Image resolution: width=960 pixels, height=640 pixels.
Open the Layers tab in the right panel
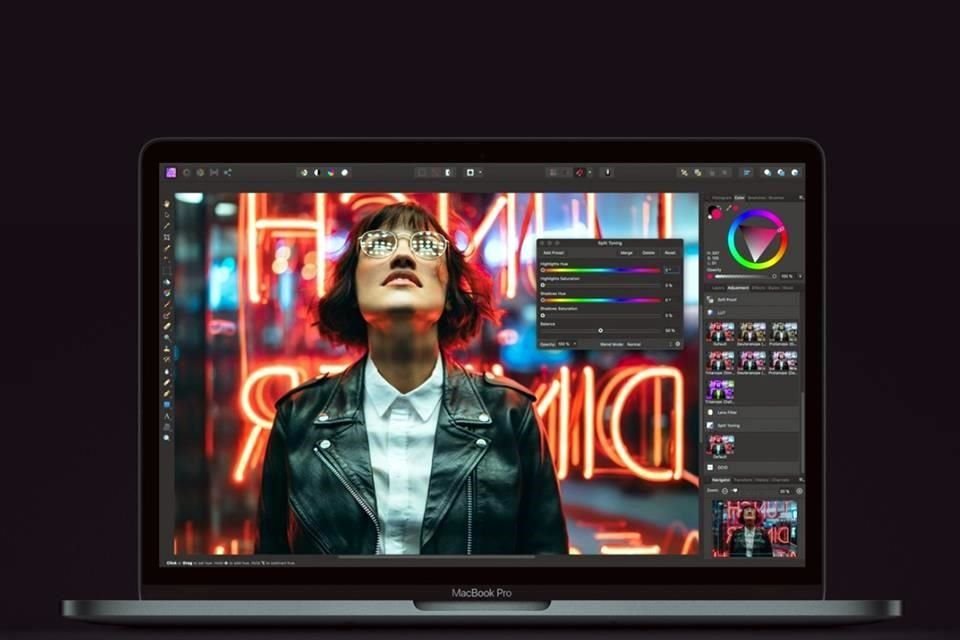point(717,287)
